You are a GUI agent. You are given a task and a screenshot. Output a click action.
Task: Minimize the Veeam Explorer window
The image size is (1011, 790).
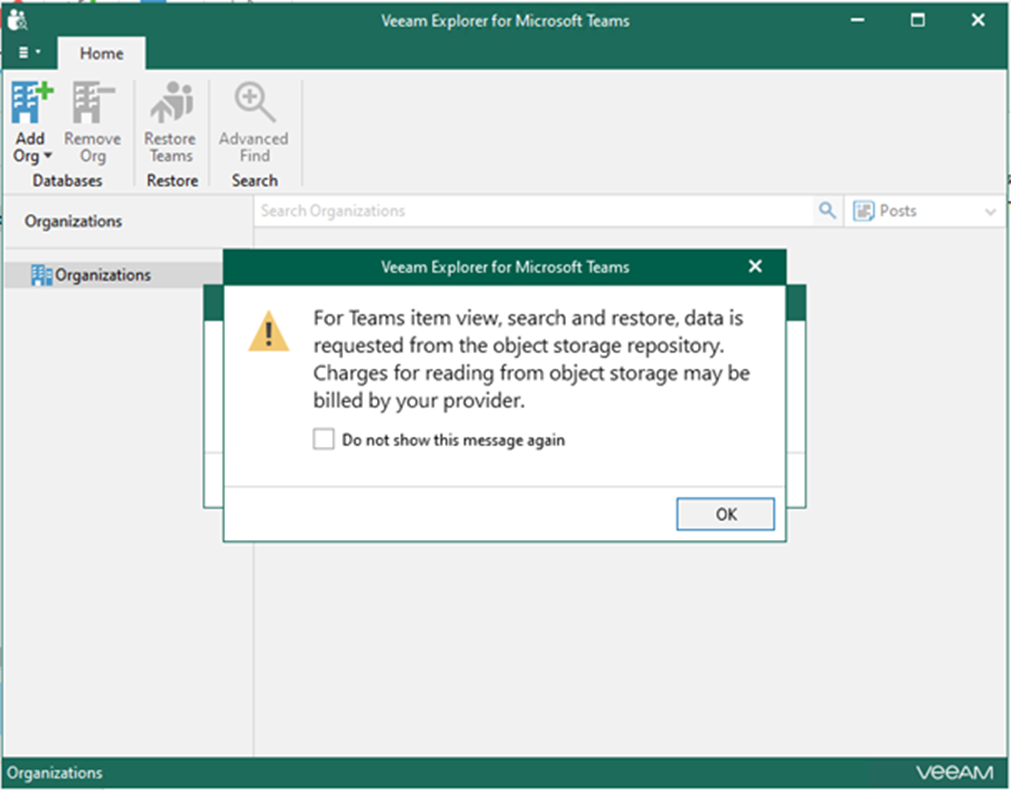(857, 20)
